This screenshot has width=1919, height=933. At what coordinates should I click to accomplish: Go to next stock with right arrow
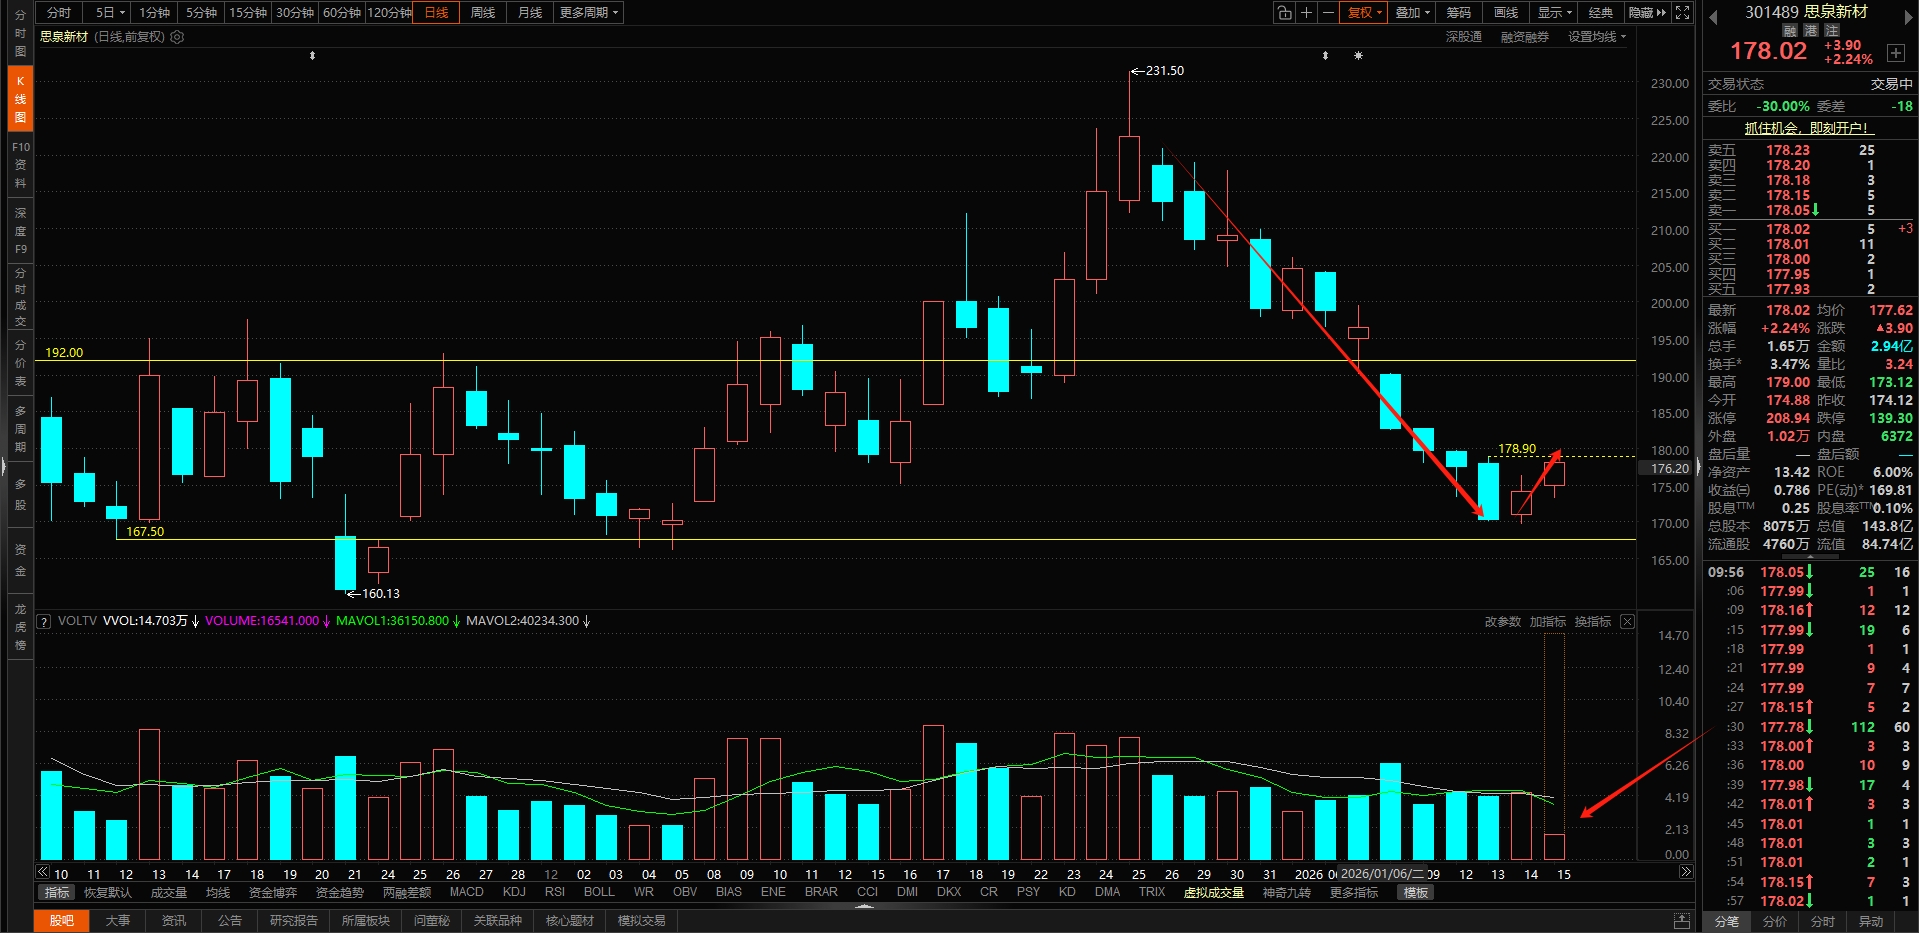pos(1909,16)
